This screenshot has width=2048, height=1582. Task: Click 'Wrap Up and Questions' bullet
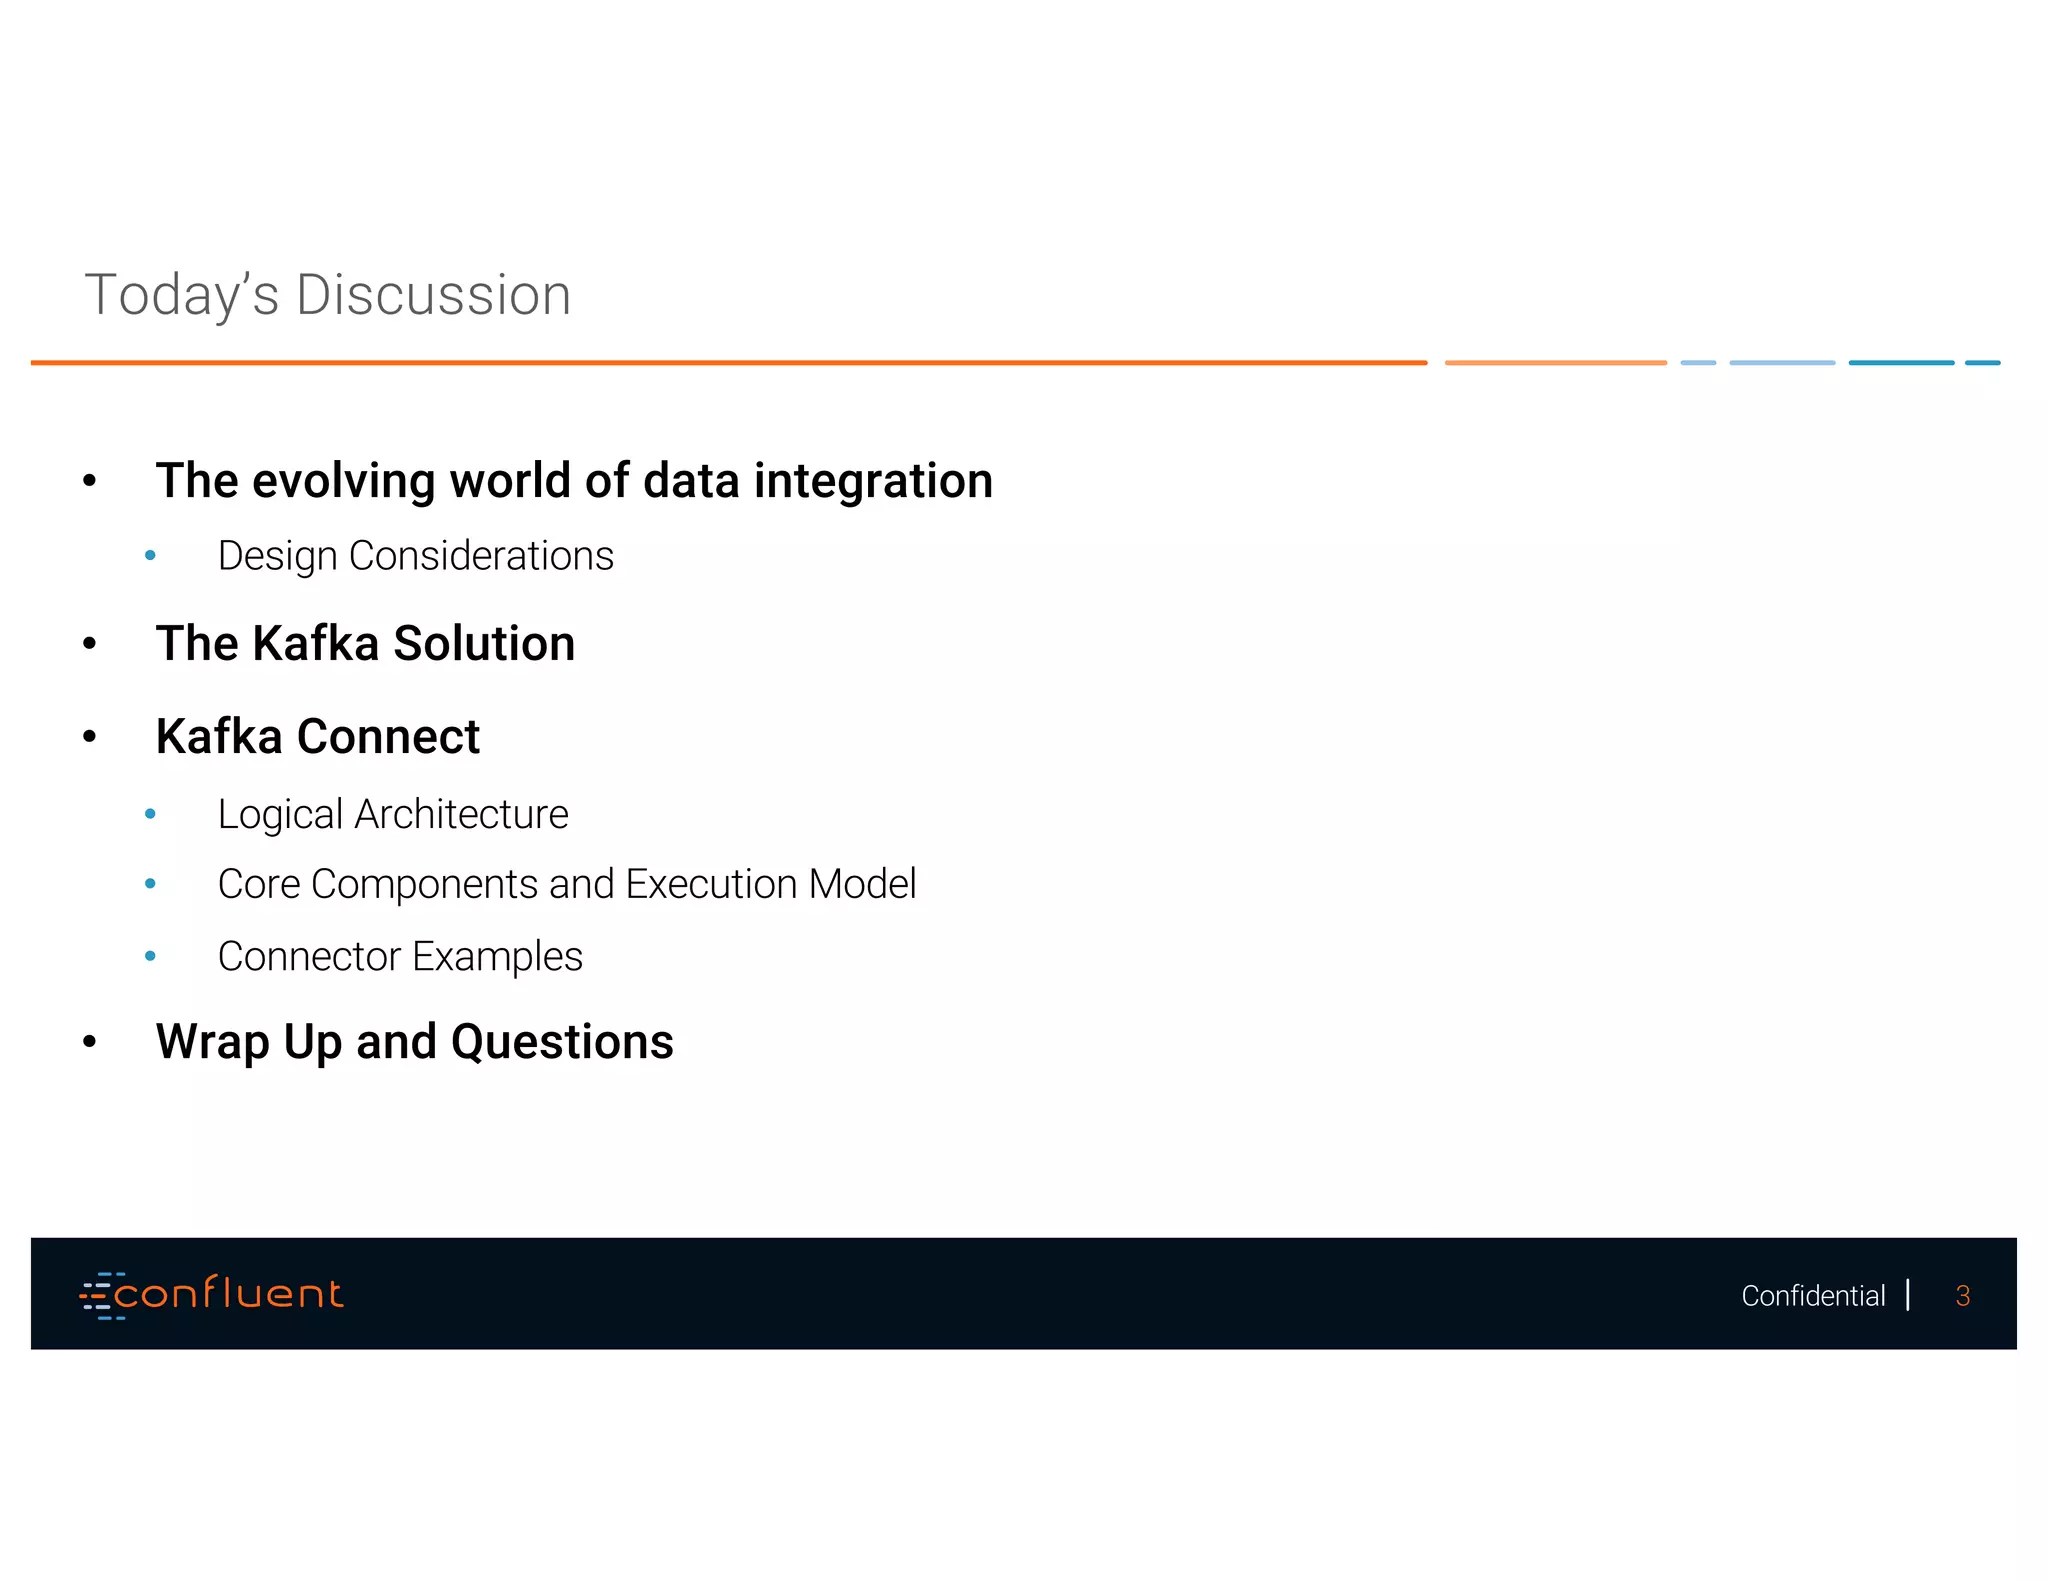414,1042
